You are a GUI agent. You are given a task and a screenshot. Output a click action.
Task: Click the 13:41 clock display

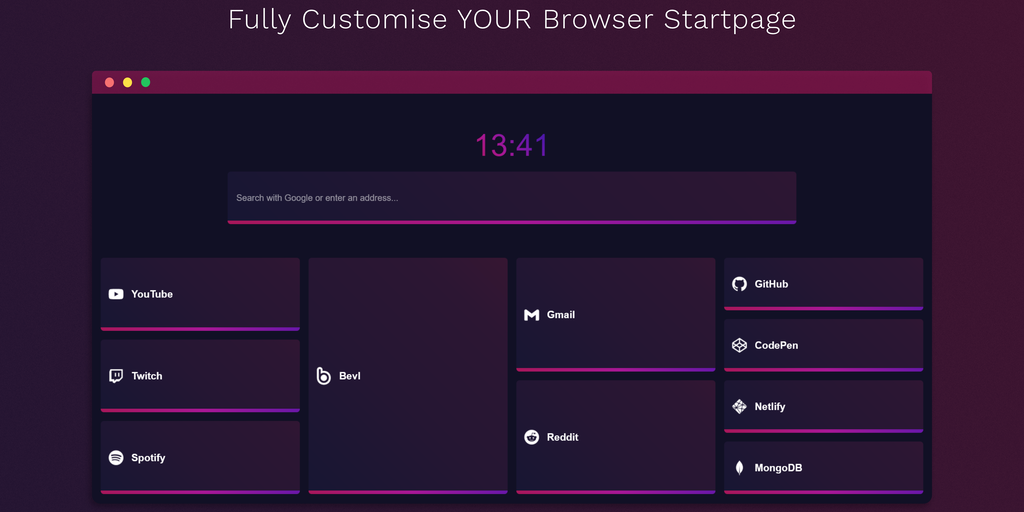coord(511,146)
